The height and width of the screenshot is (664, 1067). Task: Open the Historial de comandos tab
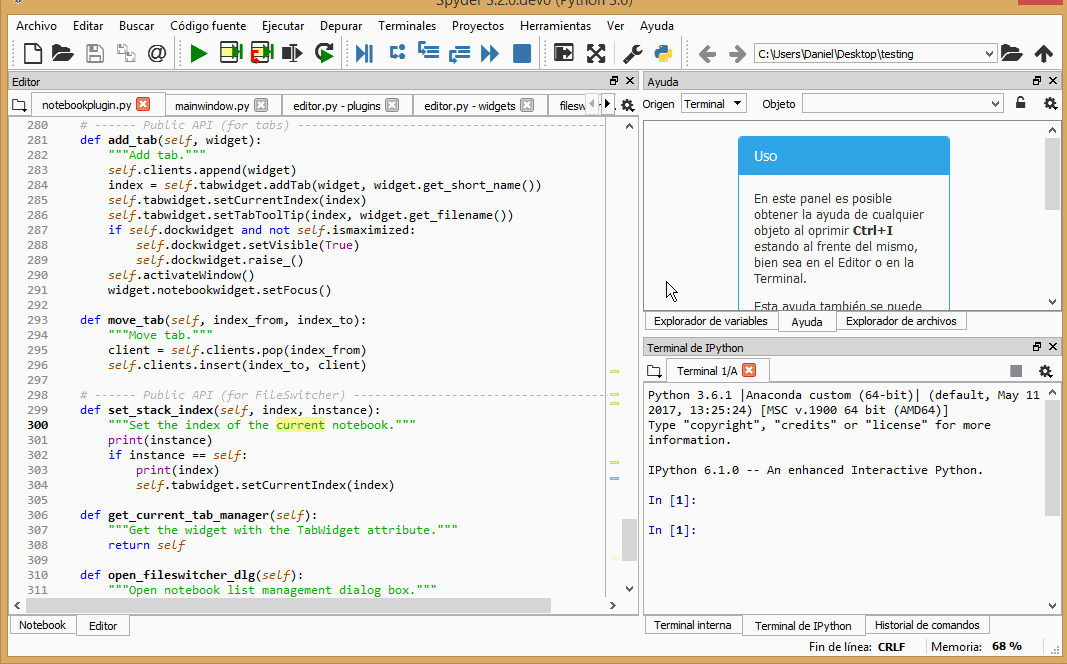927,625
